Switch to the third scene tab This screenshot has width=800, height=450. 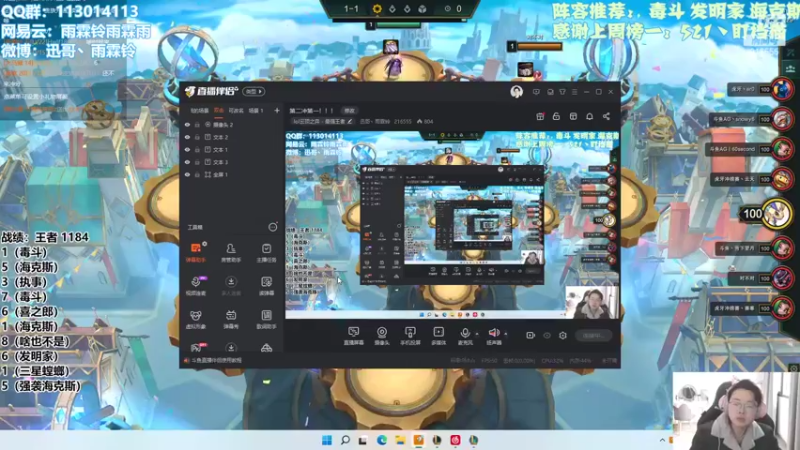click(x=236, y=111)
